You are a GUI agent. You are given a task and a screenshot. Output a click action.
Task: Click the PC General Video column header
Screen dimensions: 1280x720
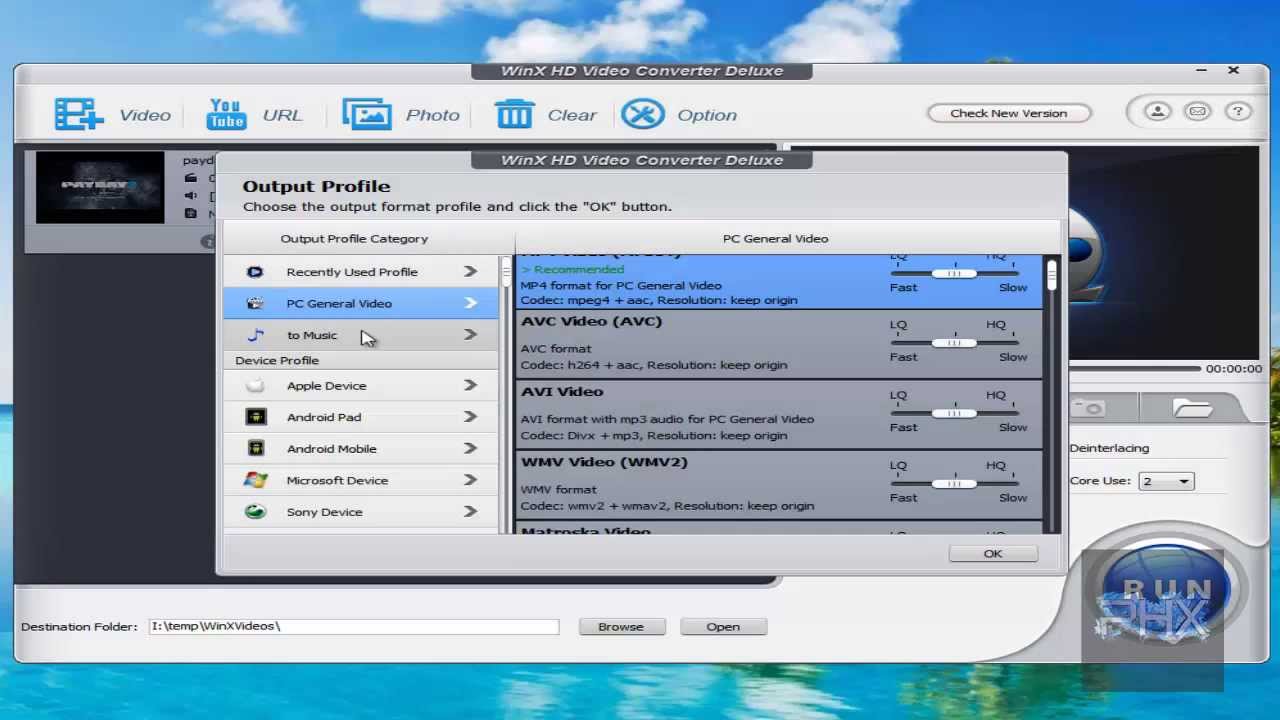775,239
